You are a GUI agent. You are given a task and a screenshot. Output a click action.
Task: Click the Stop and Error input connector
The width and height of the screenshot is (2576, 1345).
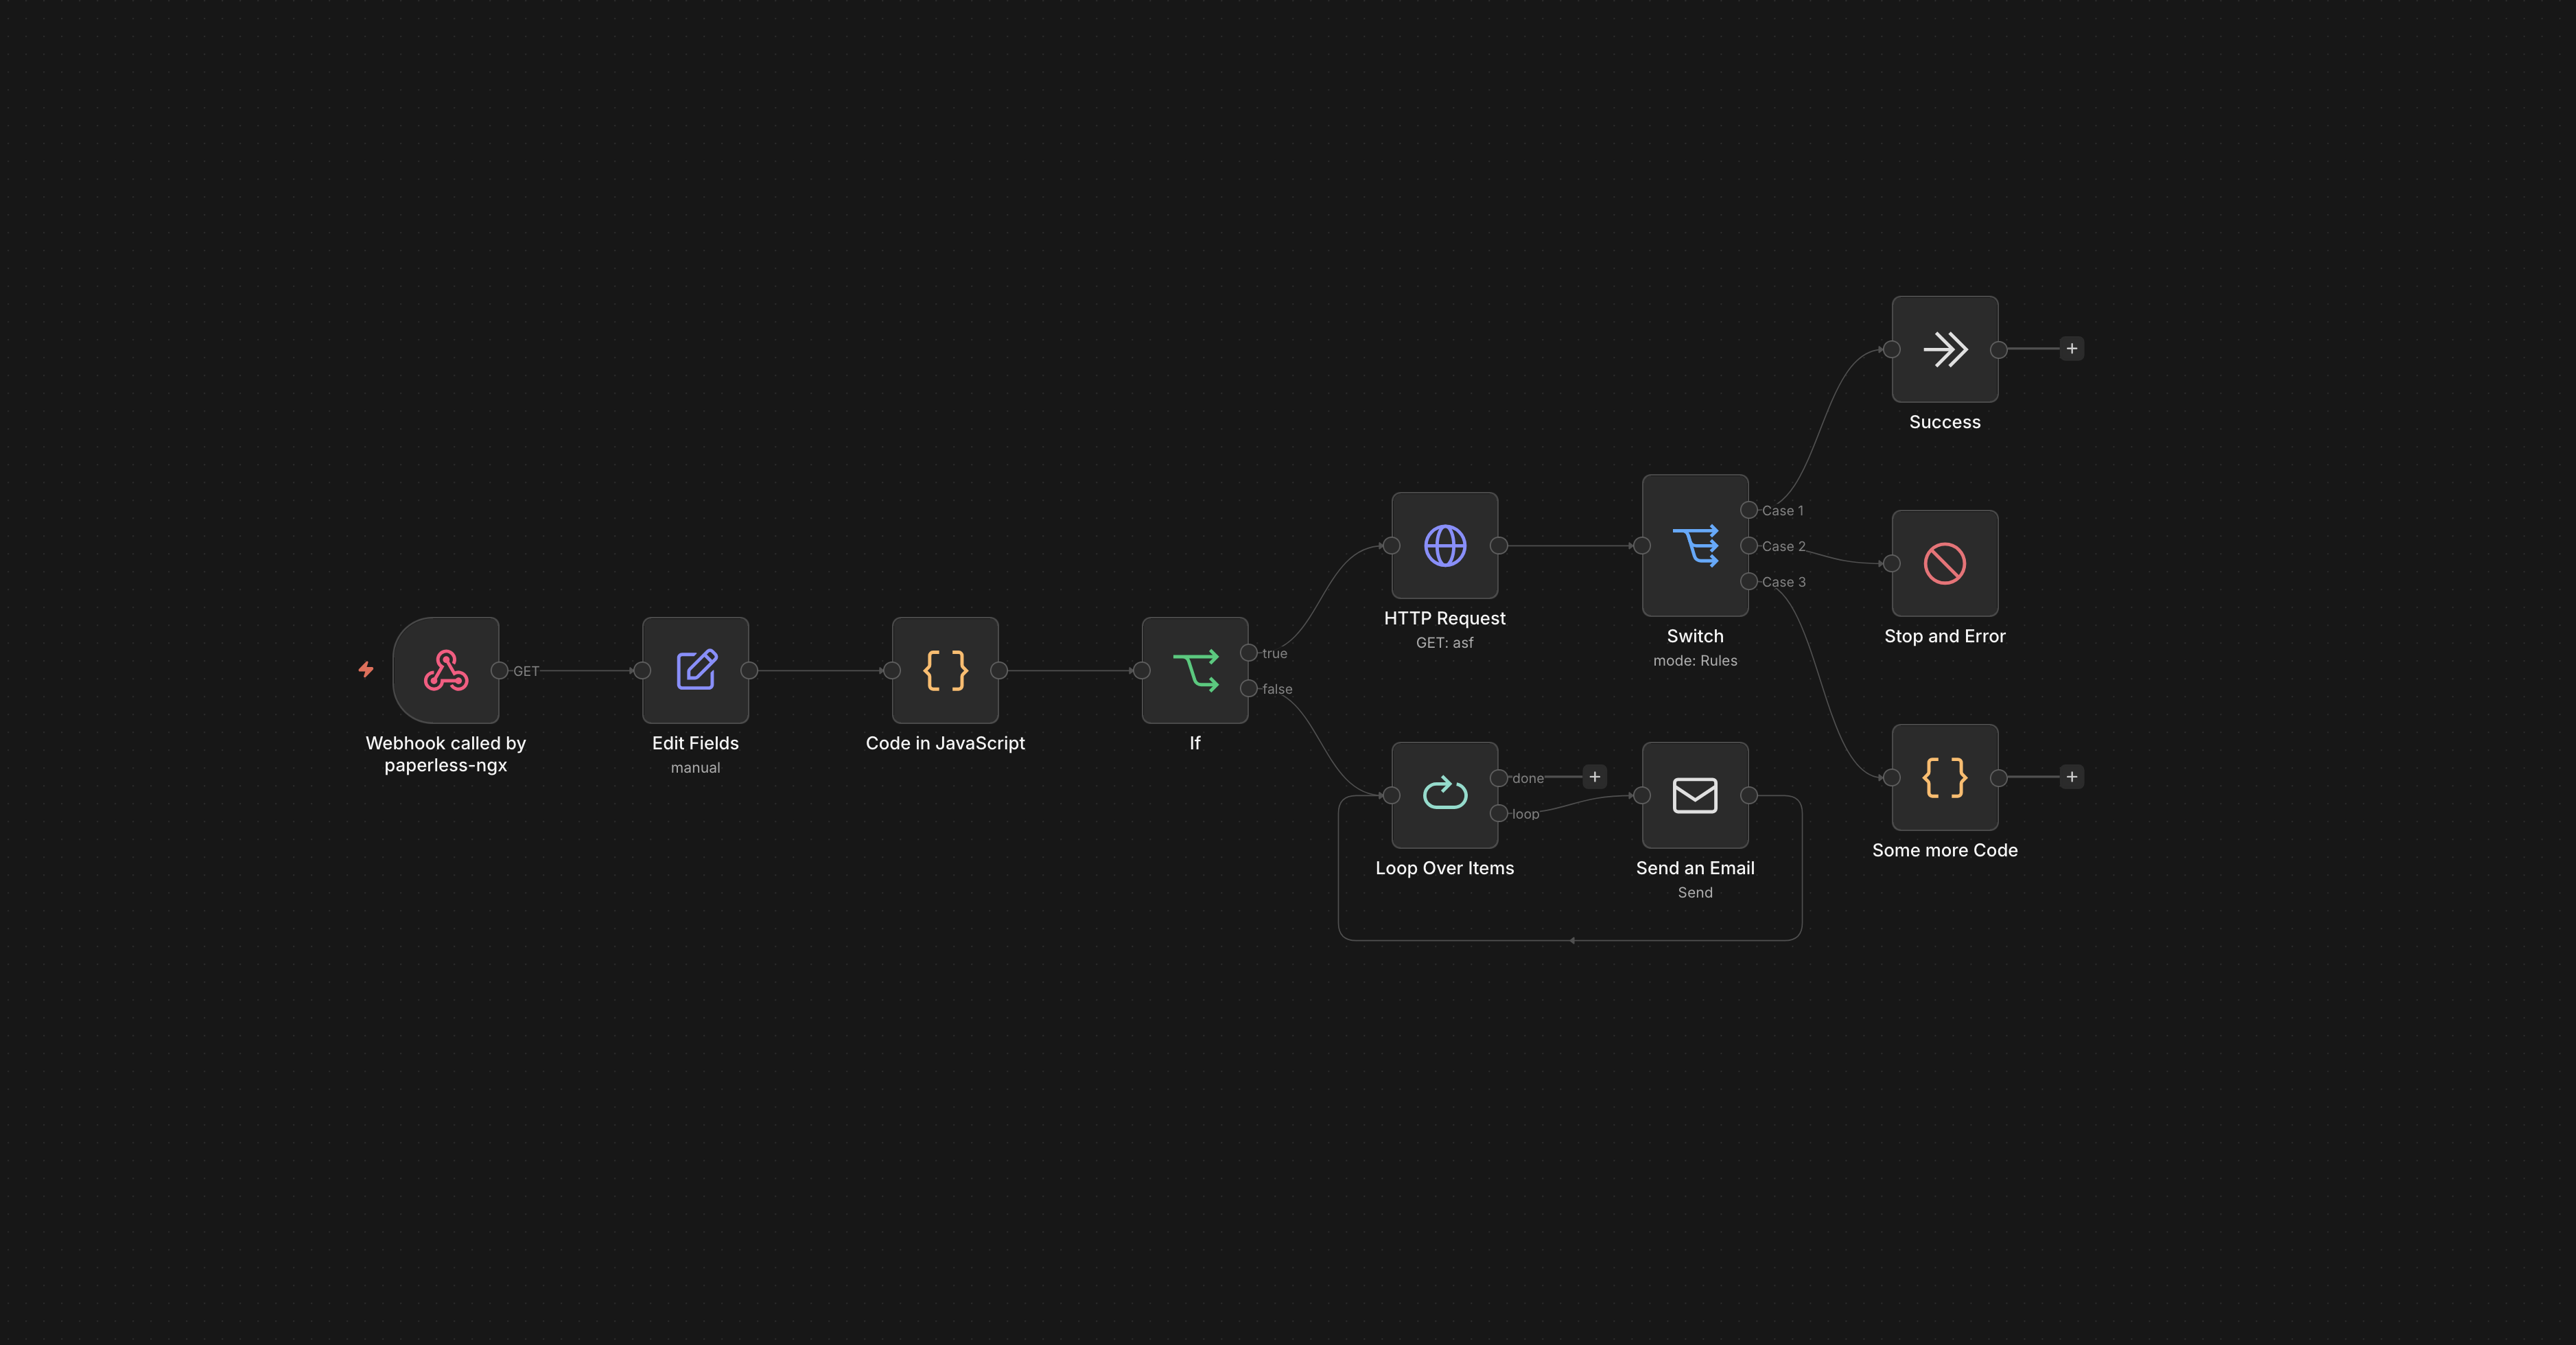tap(1892, 563)
